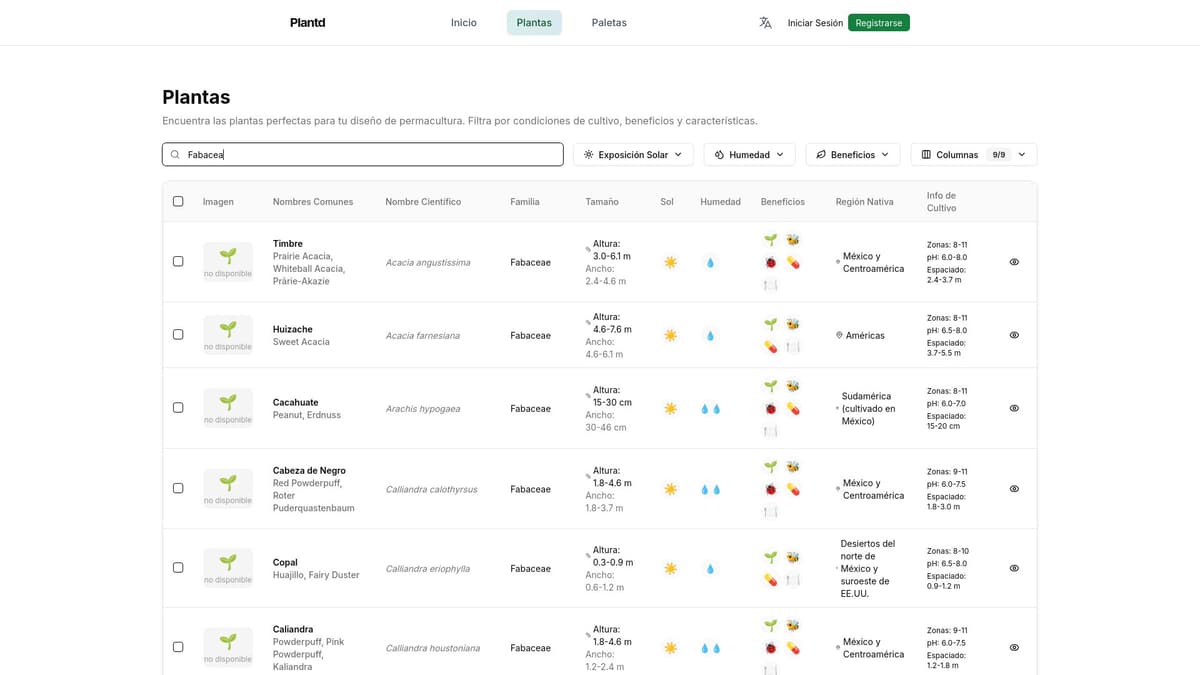Click the eye icon in Cacahuate row
Image resolution: width=1200 pixels, height=675 pixels.
click(1014, 408)
